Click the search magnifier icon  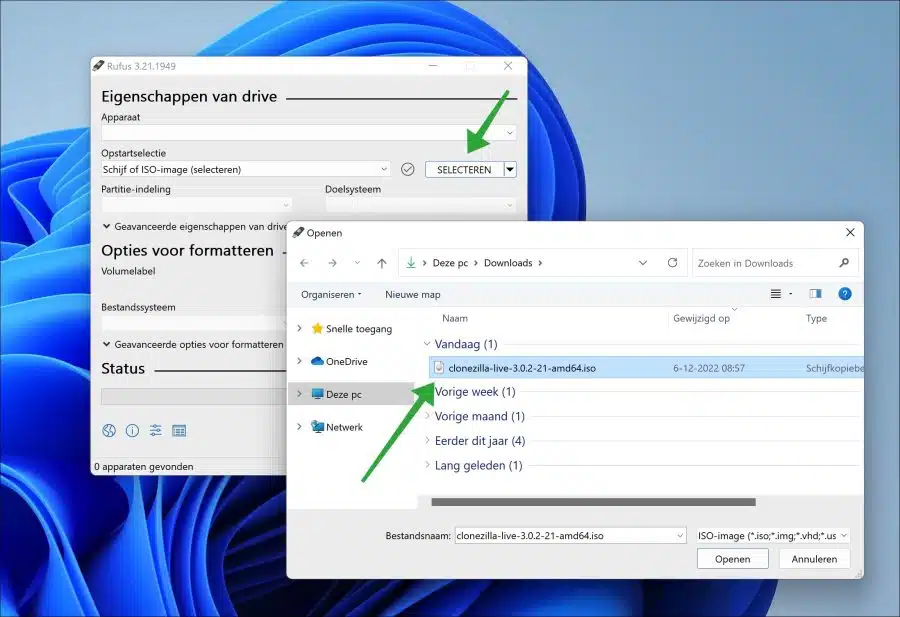[844, 263]
